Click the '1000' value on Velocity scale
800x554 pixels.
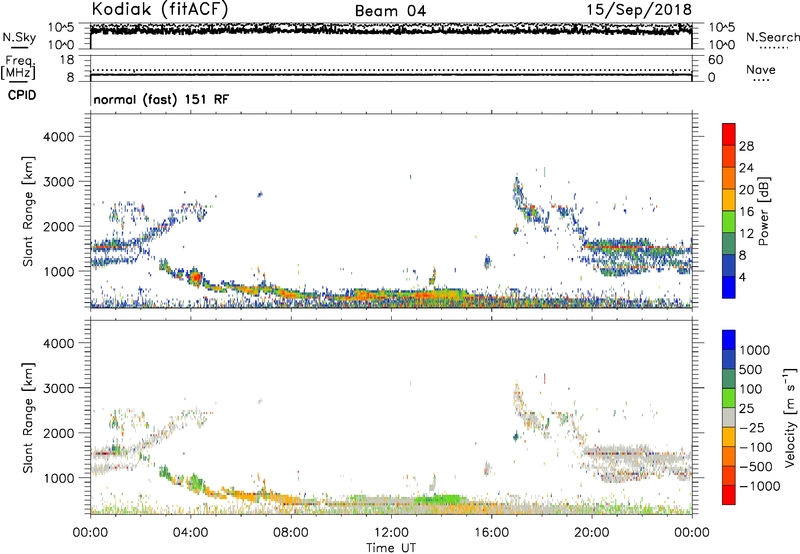(x=755, y=350)
